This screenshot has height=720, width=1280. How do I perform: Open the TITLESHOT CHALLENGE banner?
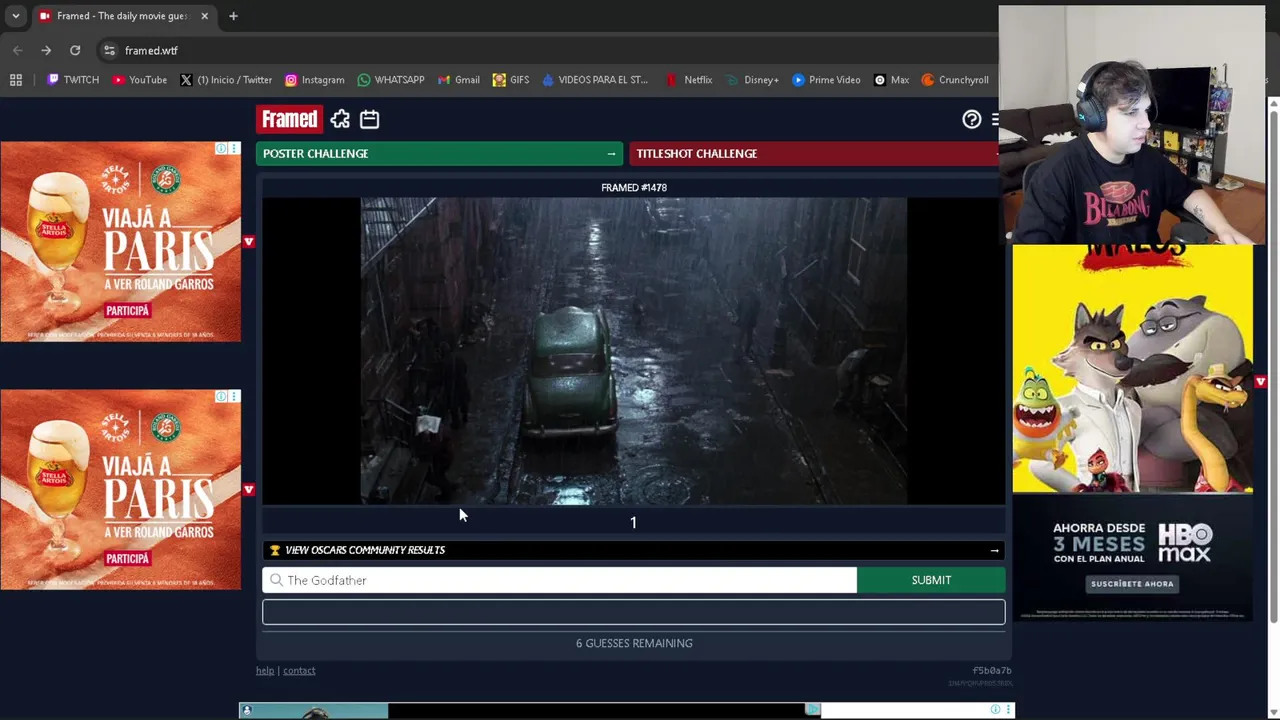813,153
